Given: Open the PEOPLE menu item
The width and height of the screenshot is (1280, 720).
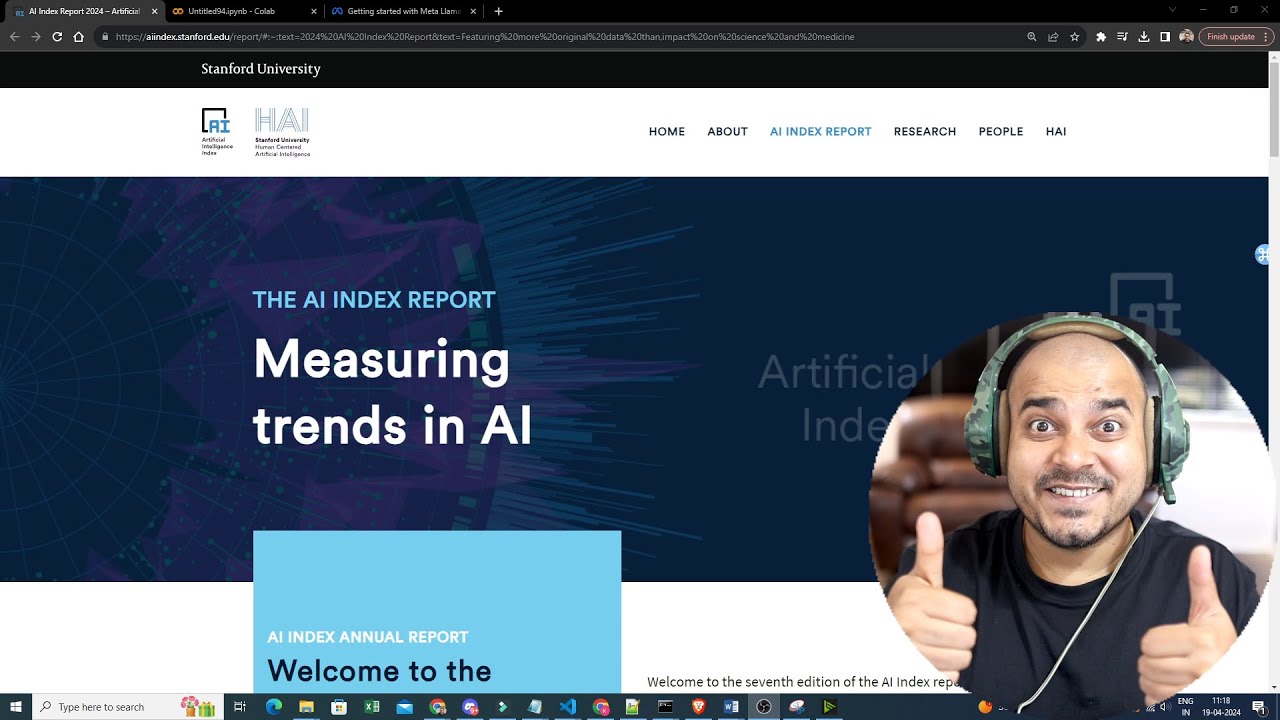Looking at the screenshot, I should click(x=1001, y=132).
